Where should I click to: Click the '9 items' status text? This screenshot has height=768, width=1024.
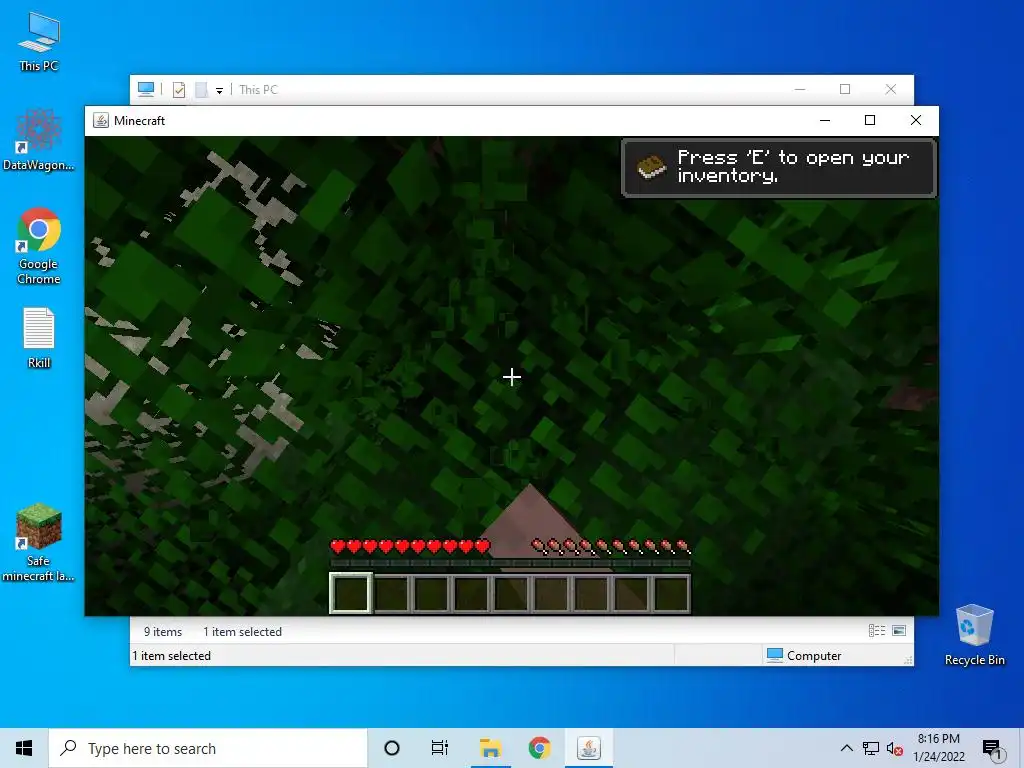pyautogui.click(x=163, y=632)
